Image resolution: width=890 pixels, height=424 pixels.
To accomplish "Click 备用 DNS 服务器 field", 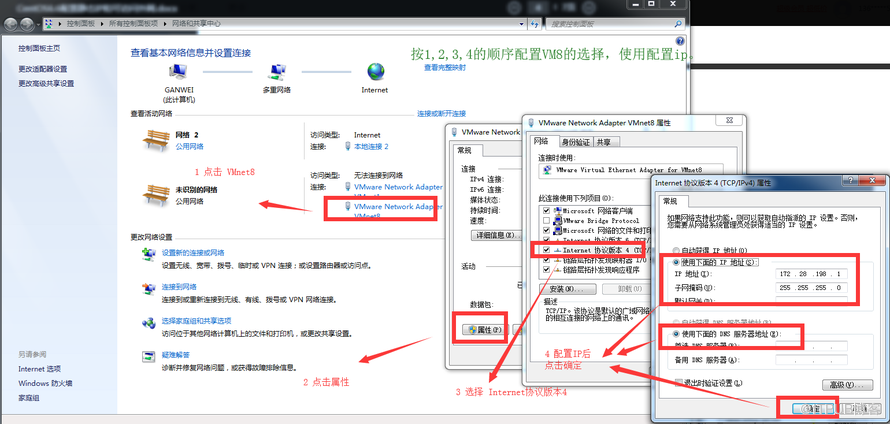I will pos(812,360).
